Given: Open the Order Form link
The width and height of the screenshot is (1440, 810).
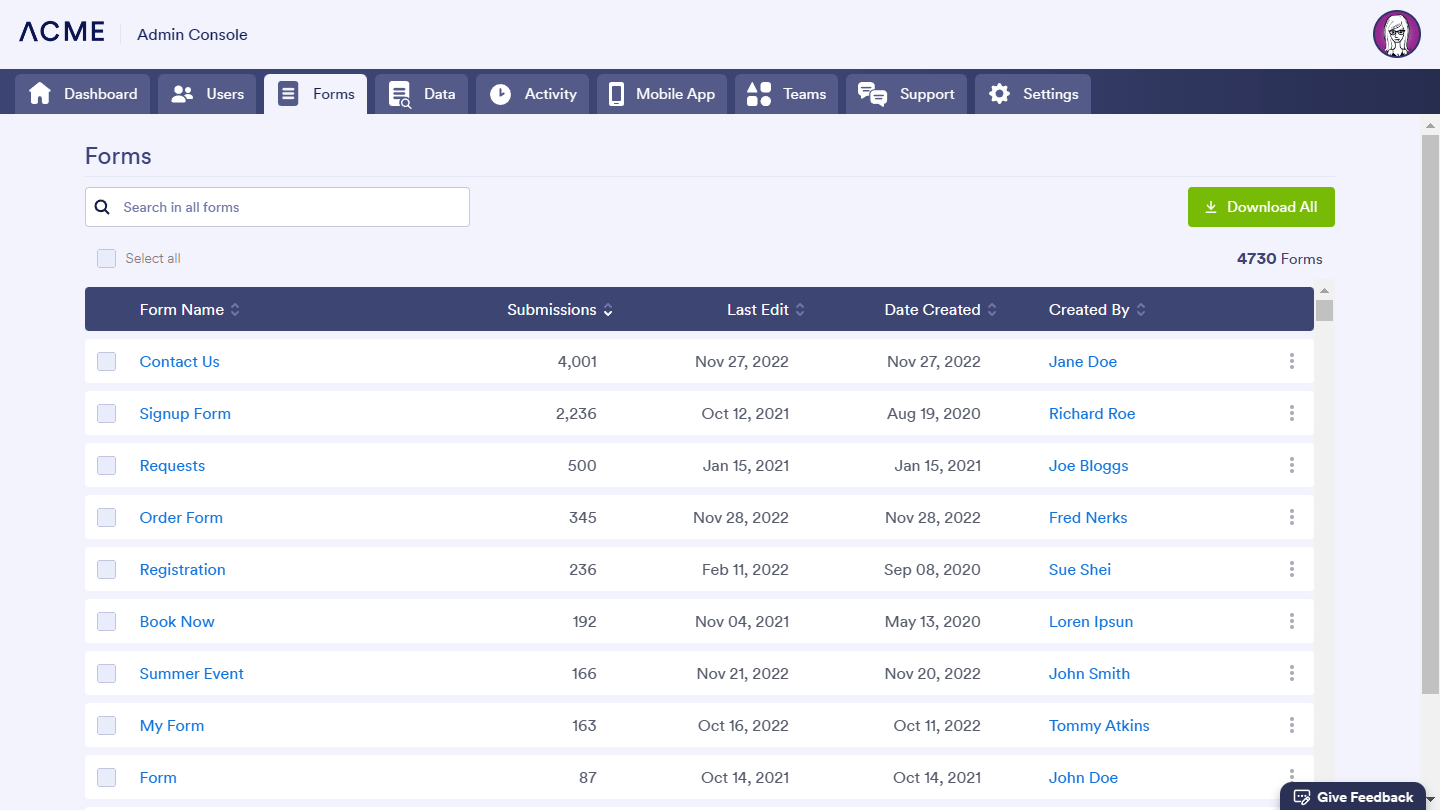Looking at the screenshot, I should (x=181, y=517).
